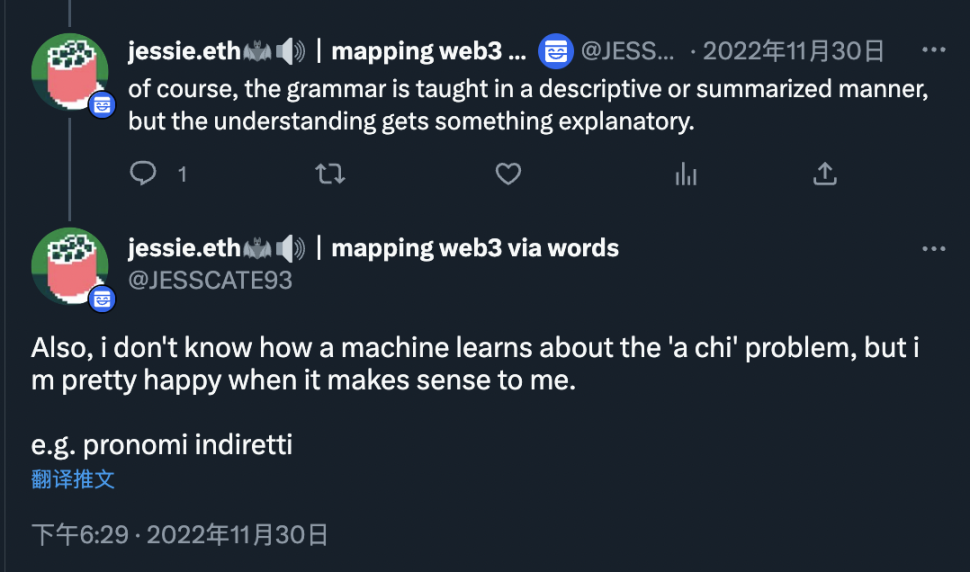Image resolution: width=970 pixels, height=572 pixels.
Task: Click the retweet icon on first tweet
Action: (330, 174)
